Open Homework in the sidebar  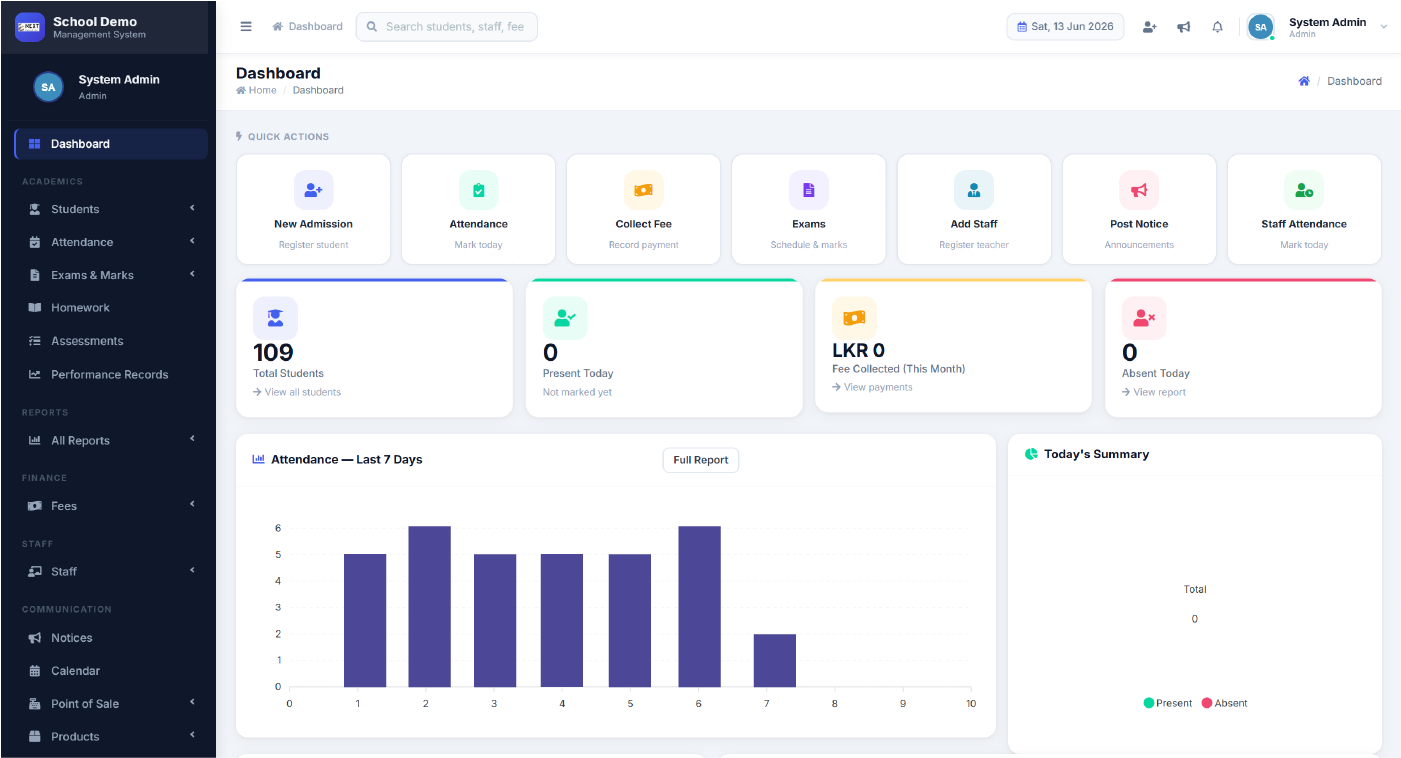[111, 308]
